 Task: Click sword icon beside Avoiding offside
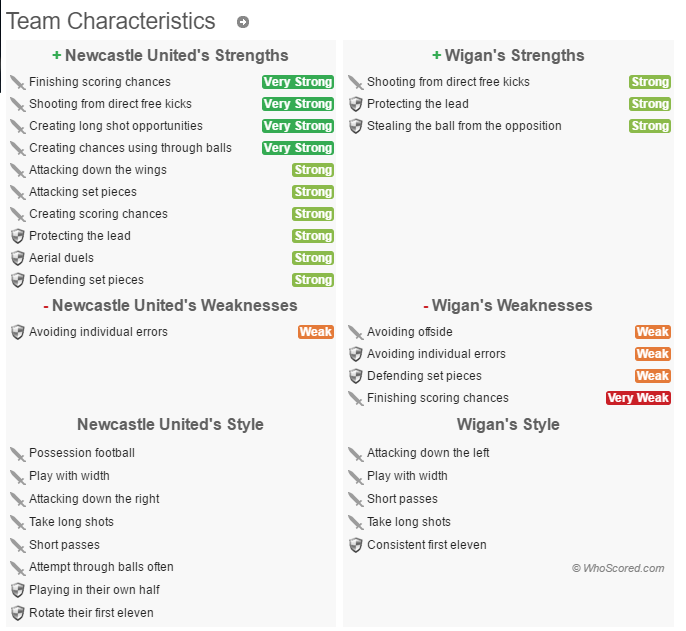tap(356, 332)
